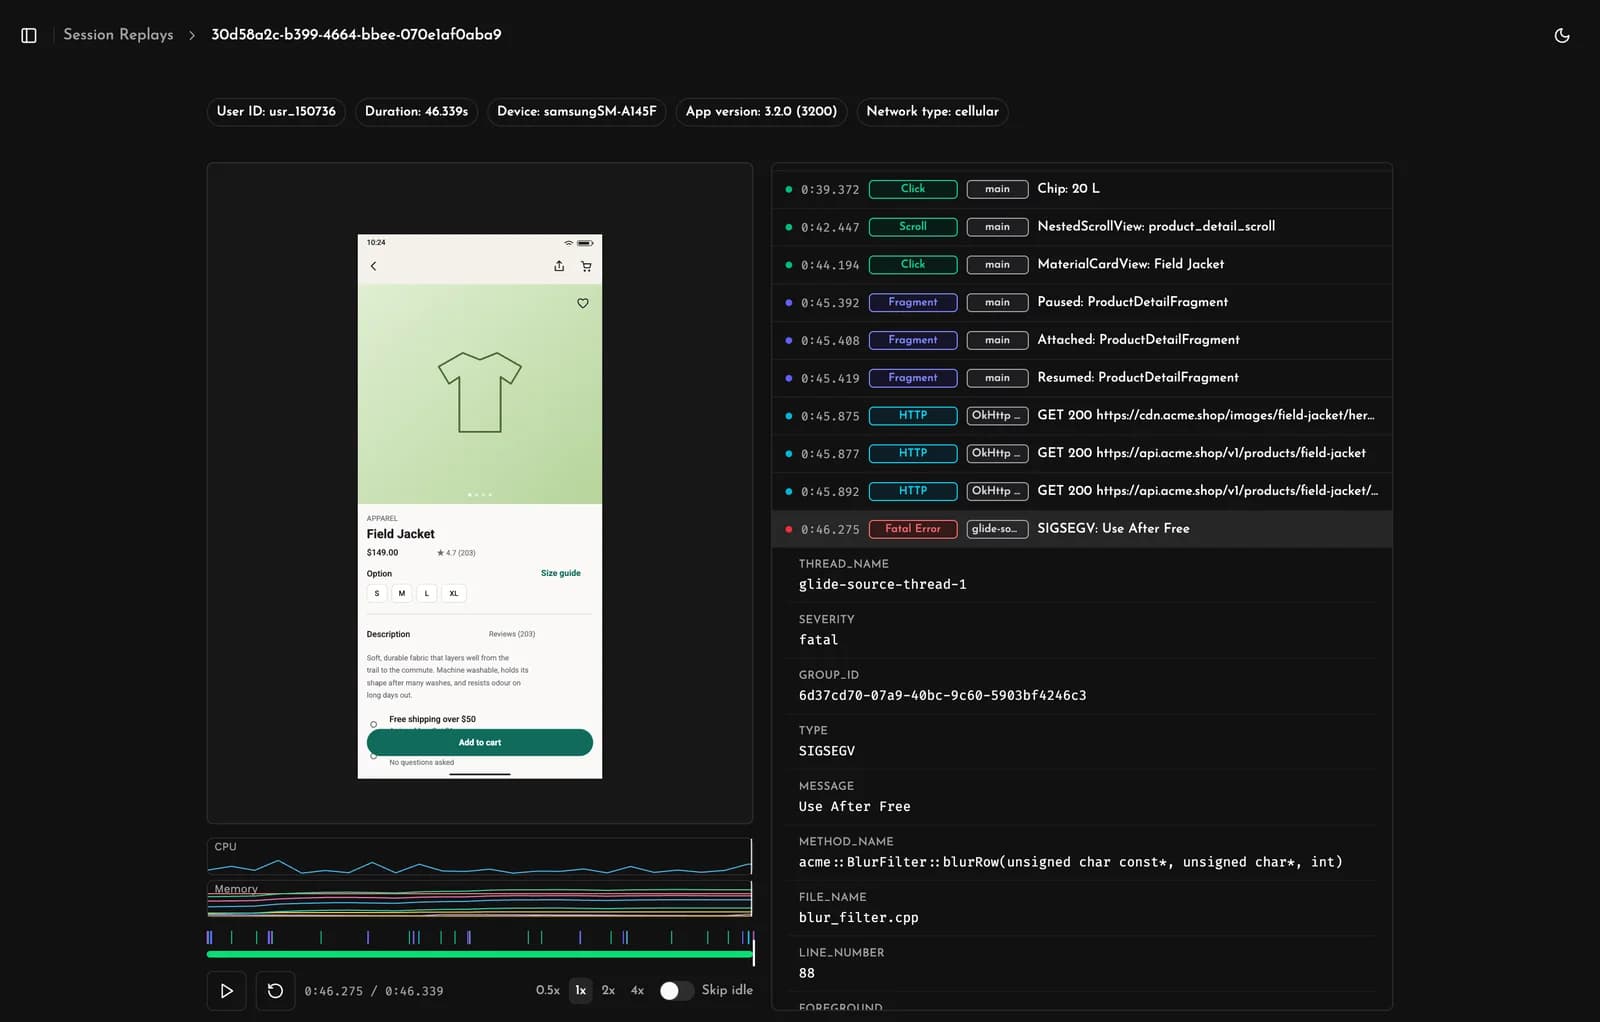Select the GET cdn.acme.shop images event
Screen dimensions: 1600x1022
click(1082, 416)
